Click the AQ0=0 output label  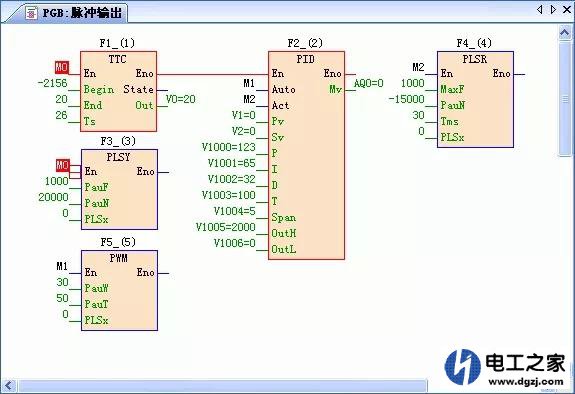[x=368, y=83]
